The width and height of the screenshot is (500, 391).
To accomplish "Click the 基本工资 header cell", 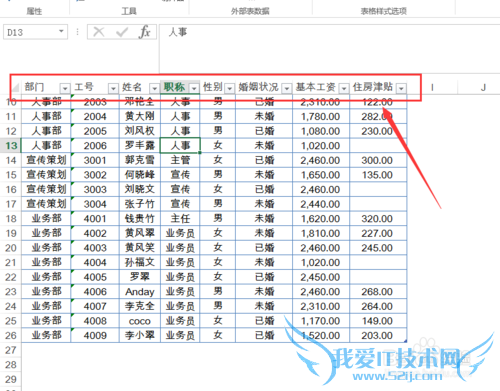I will pos(321,88).
